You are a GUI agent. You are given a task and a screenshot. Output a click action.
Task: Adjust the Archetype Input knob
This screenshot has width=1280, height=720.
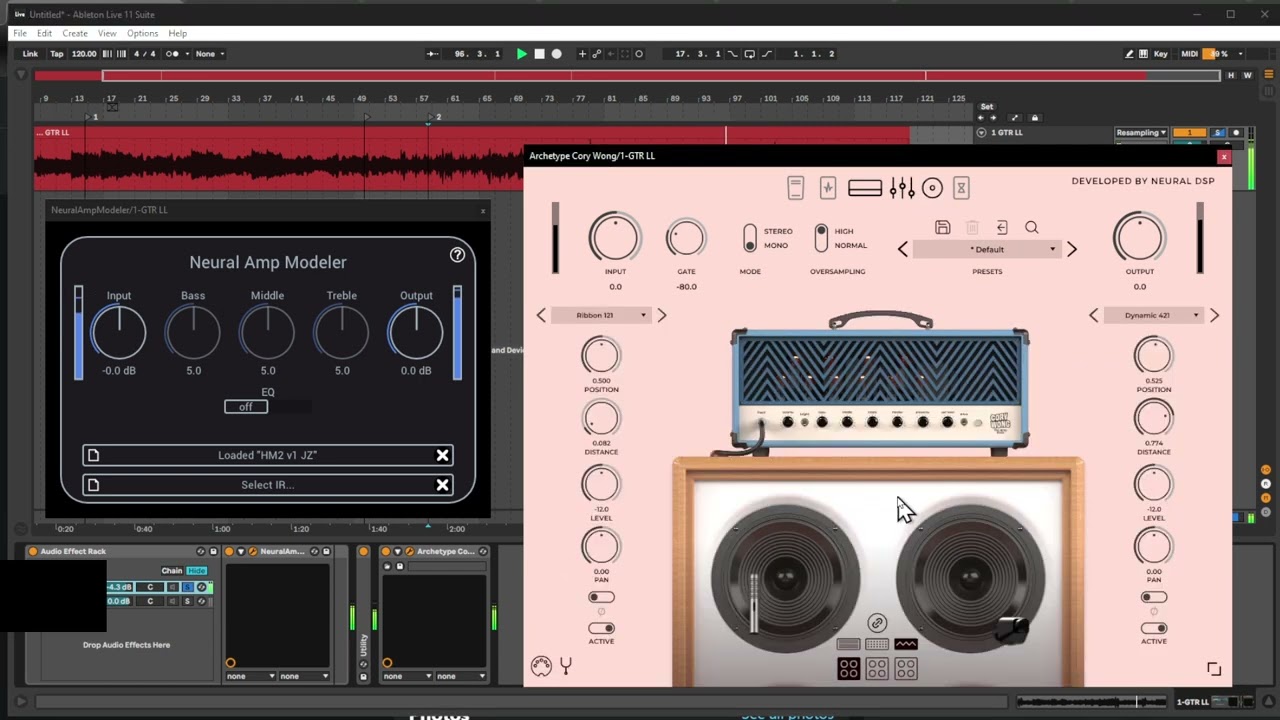(615, 239)
